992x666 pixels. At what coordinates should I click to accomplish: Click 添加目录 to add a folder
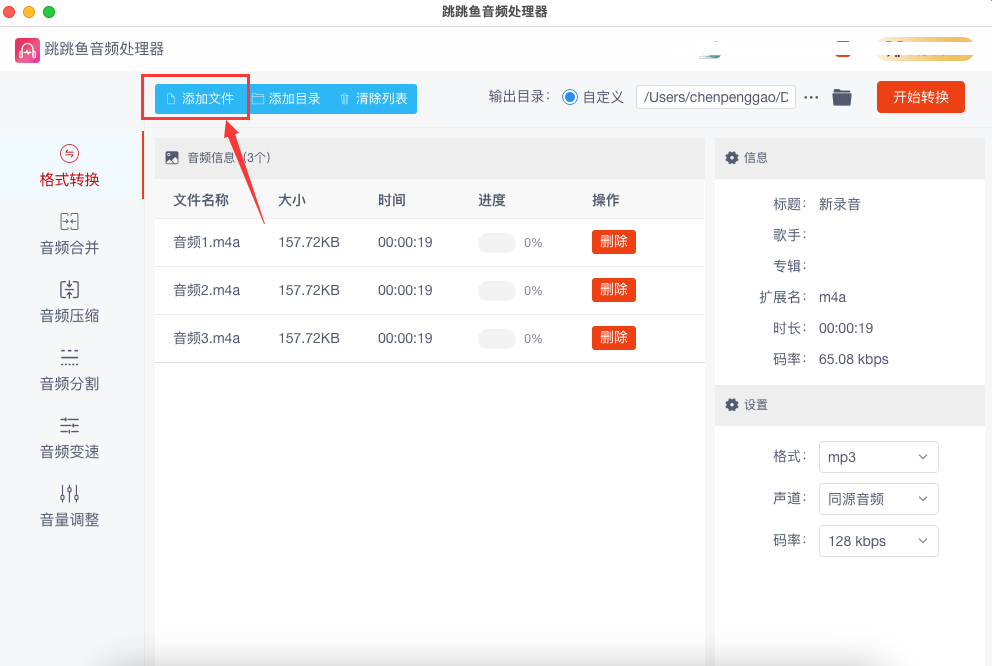point(286,99)
